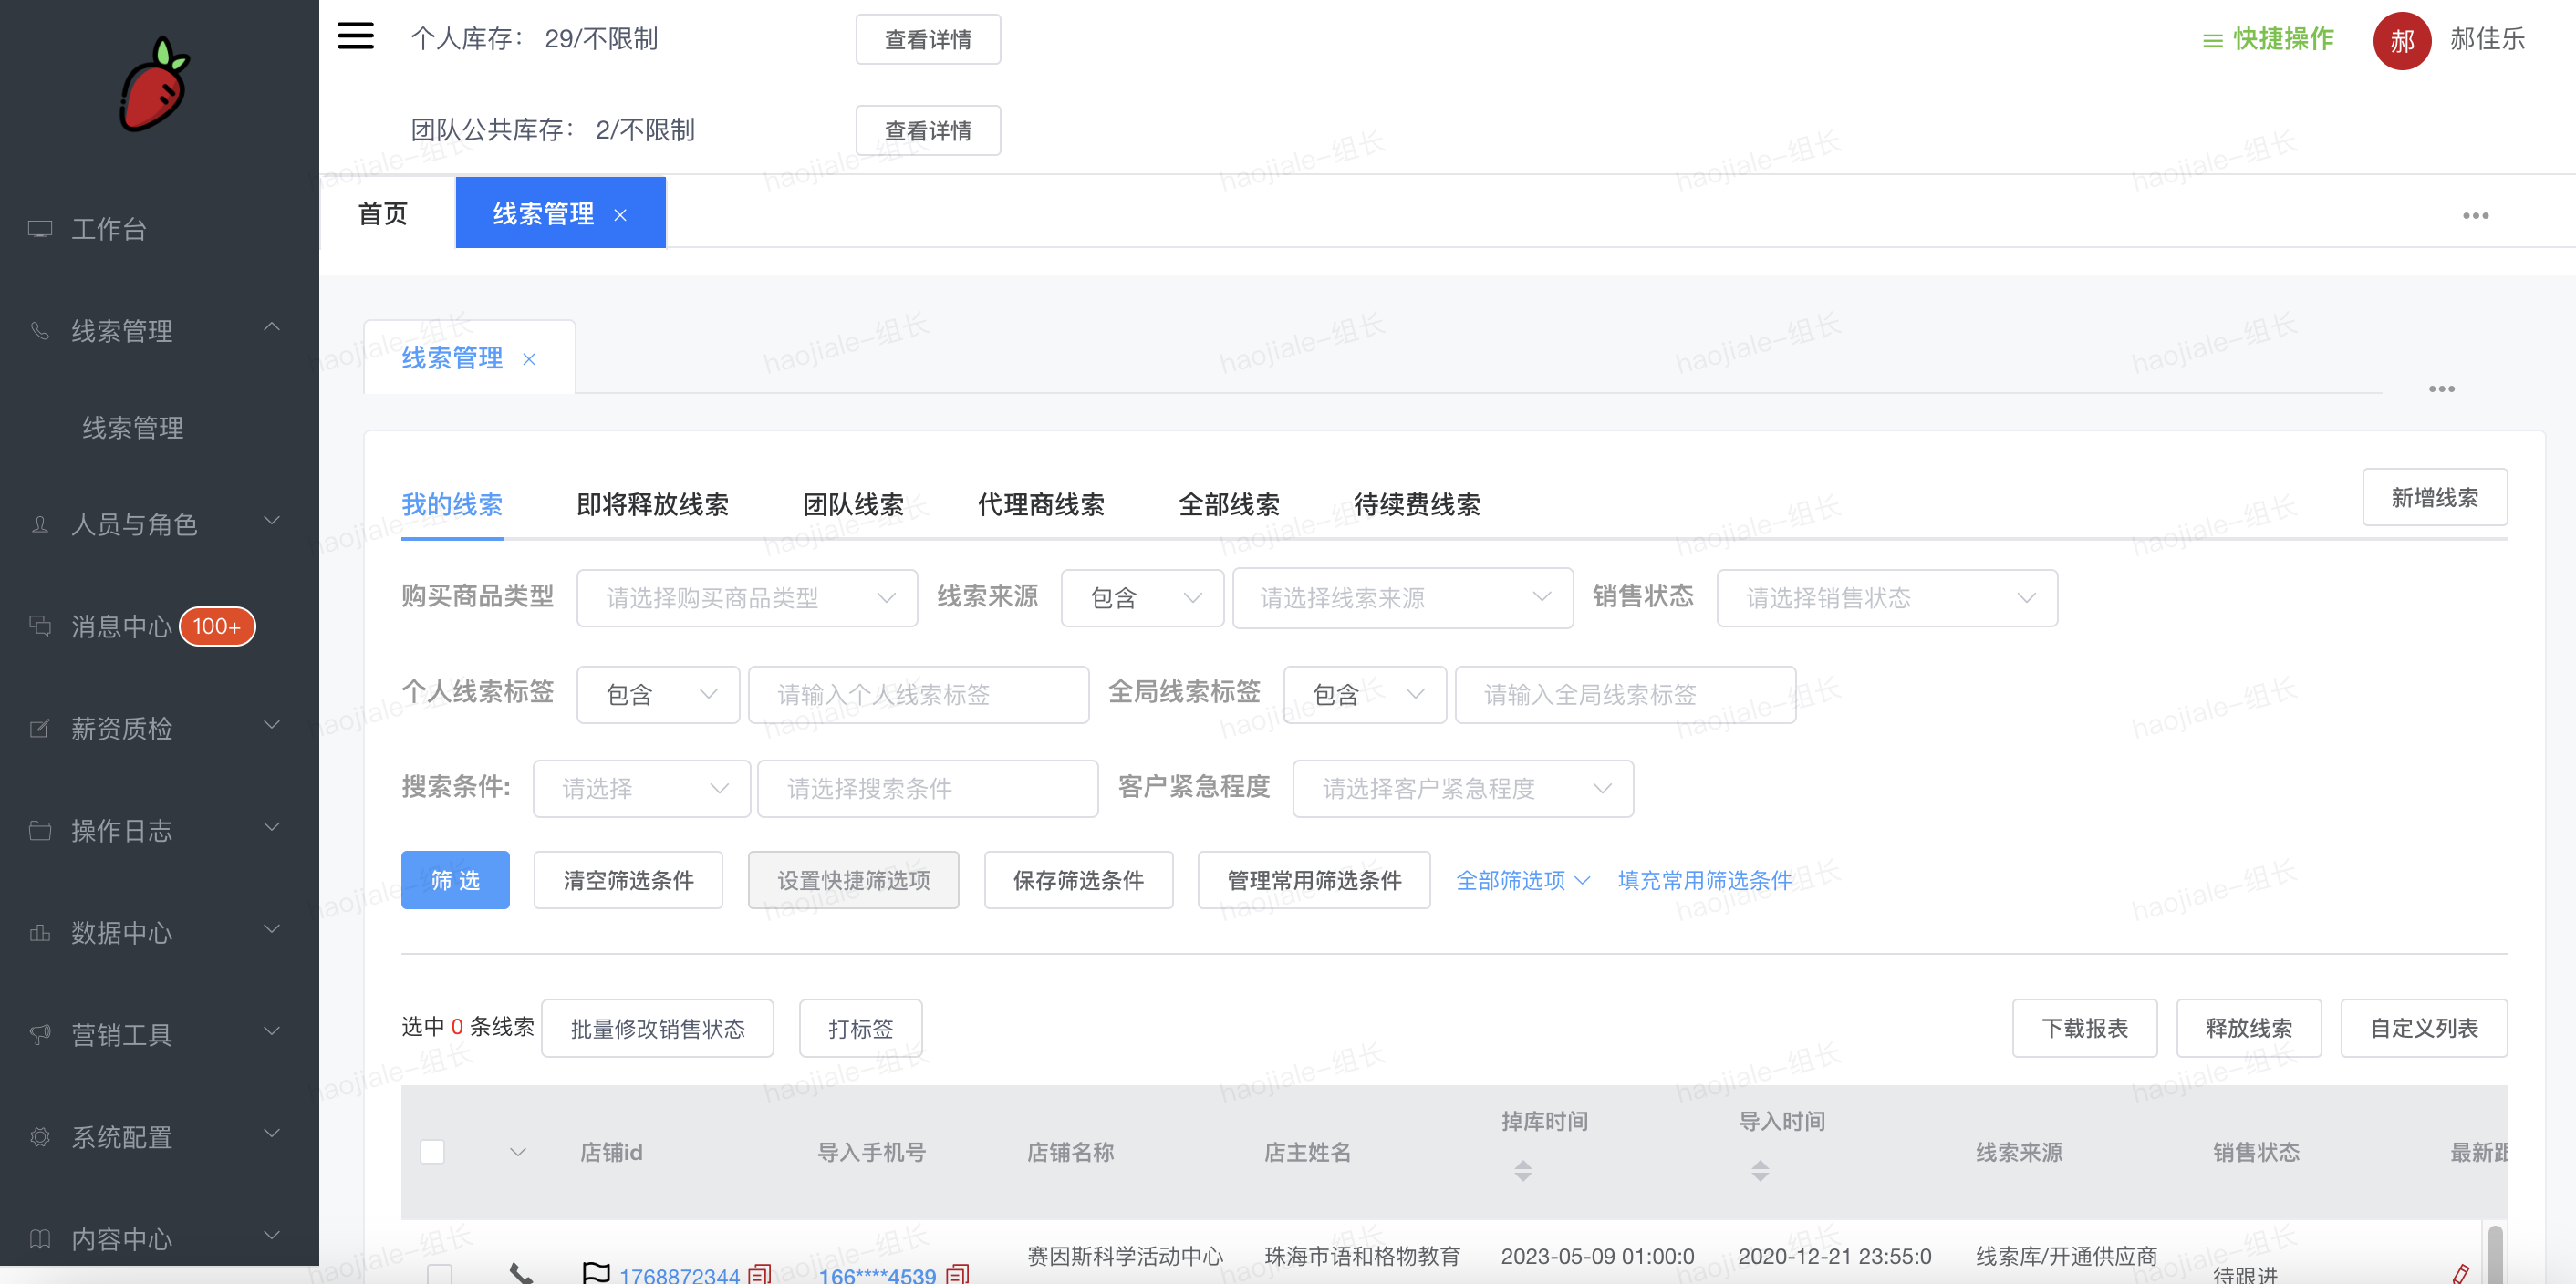2576x1284 pixels.
Task: Collapse 线索管理 sidebar section
Action: (x=271, y=327)
